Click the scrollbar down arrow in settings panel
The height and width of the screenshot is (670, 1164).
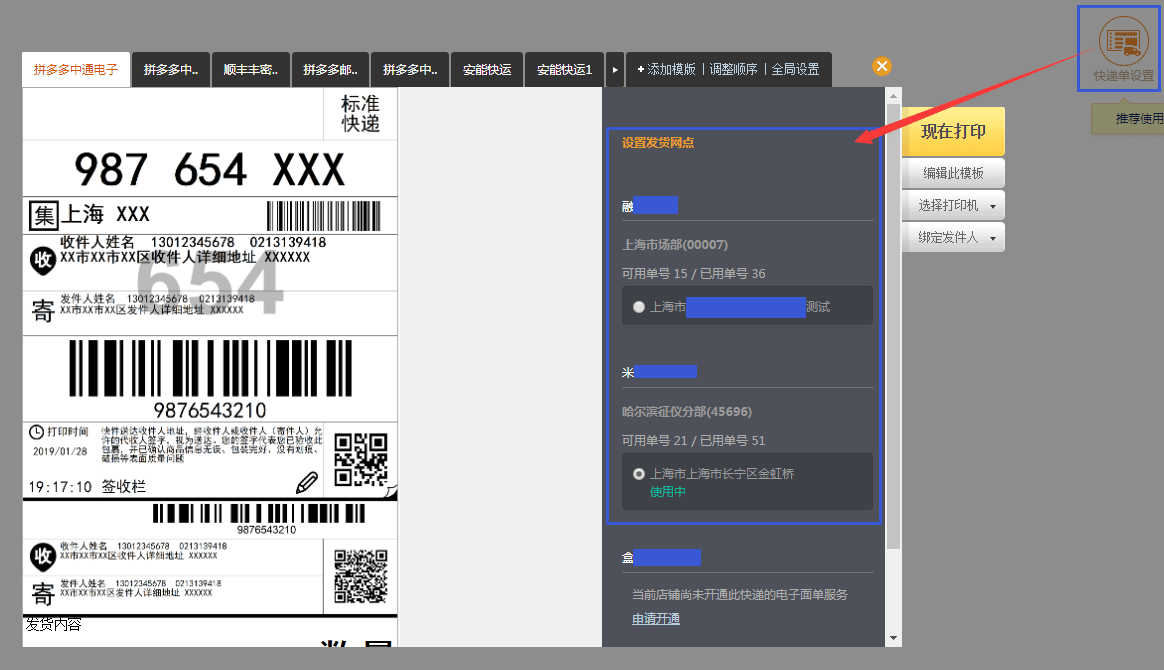(x=893, y=638)
